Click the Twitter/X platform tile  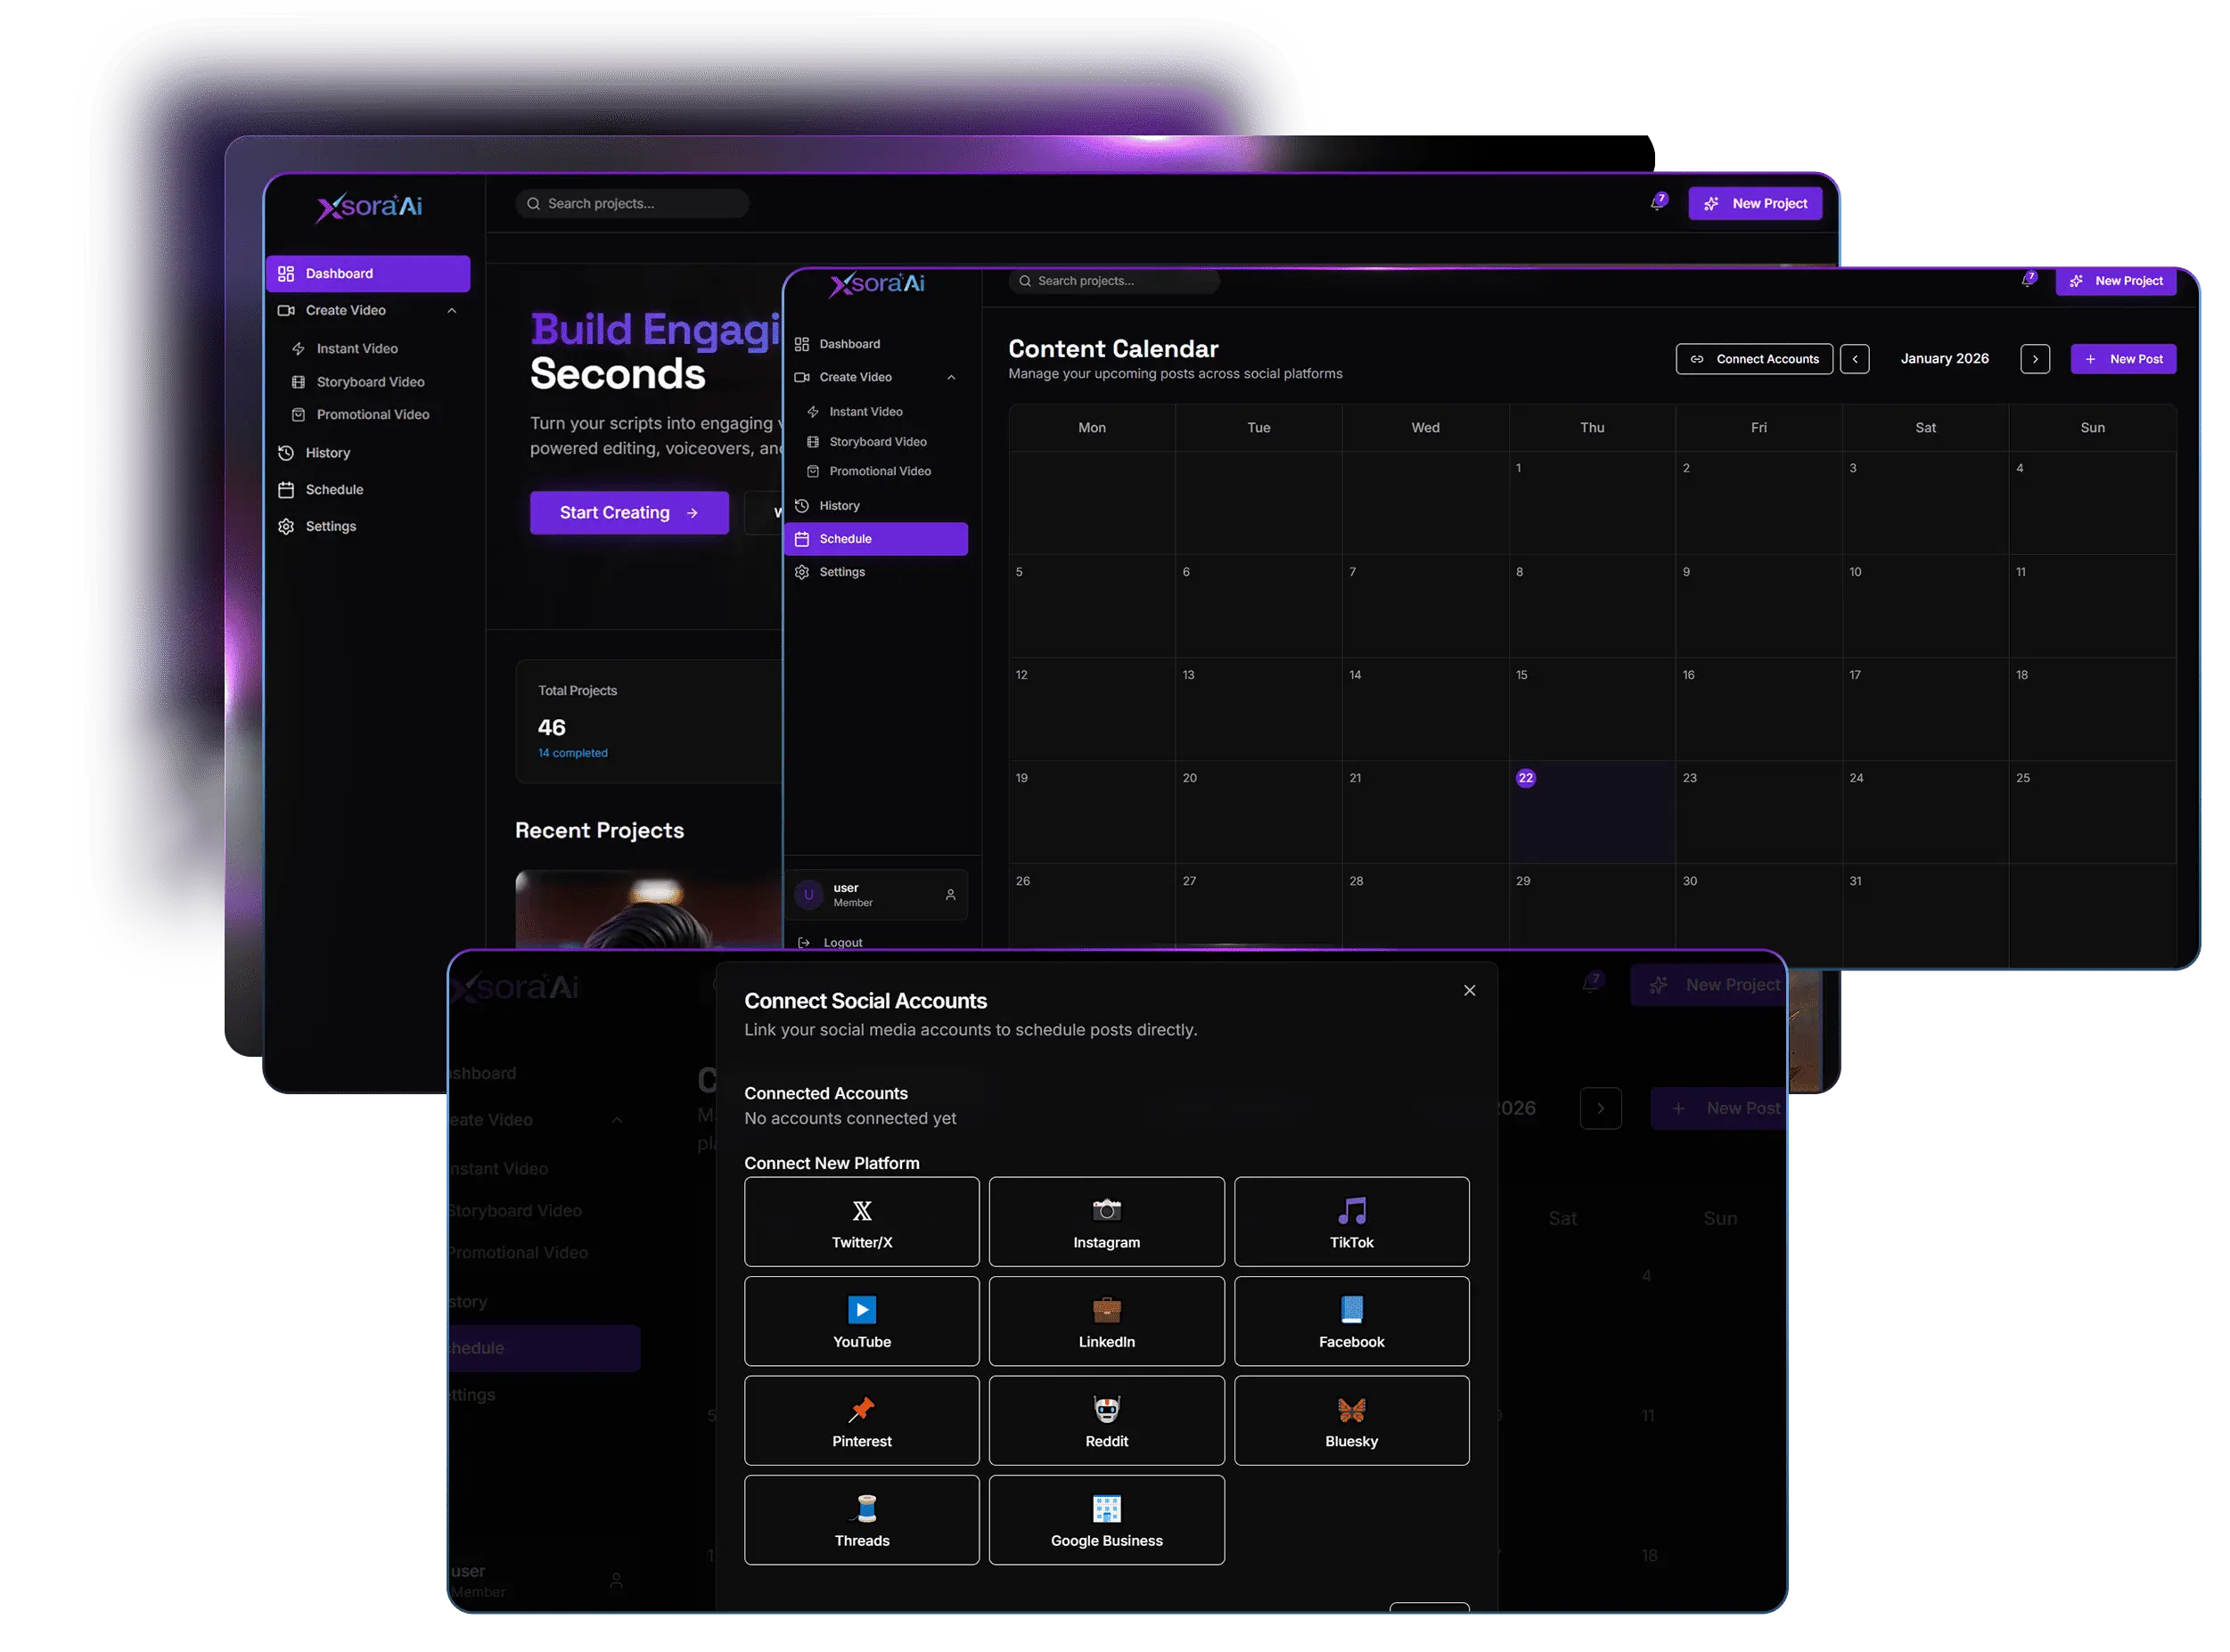(x=861, y=1221)
